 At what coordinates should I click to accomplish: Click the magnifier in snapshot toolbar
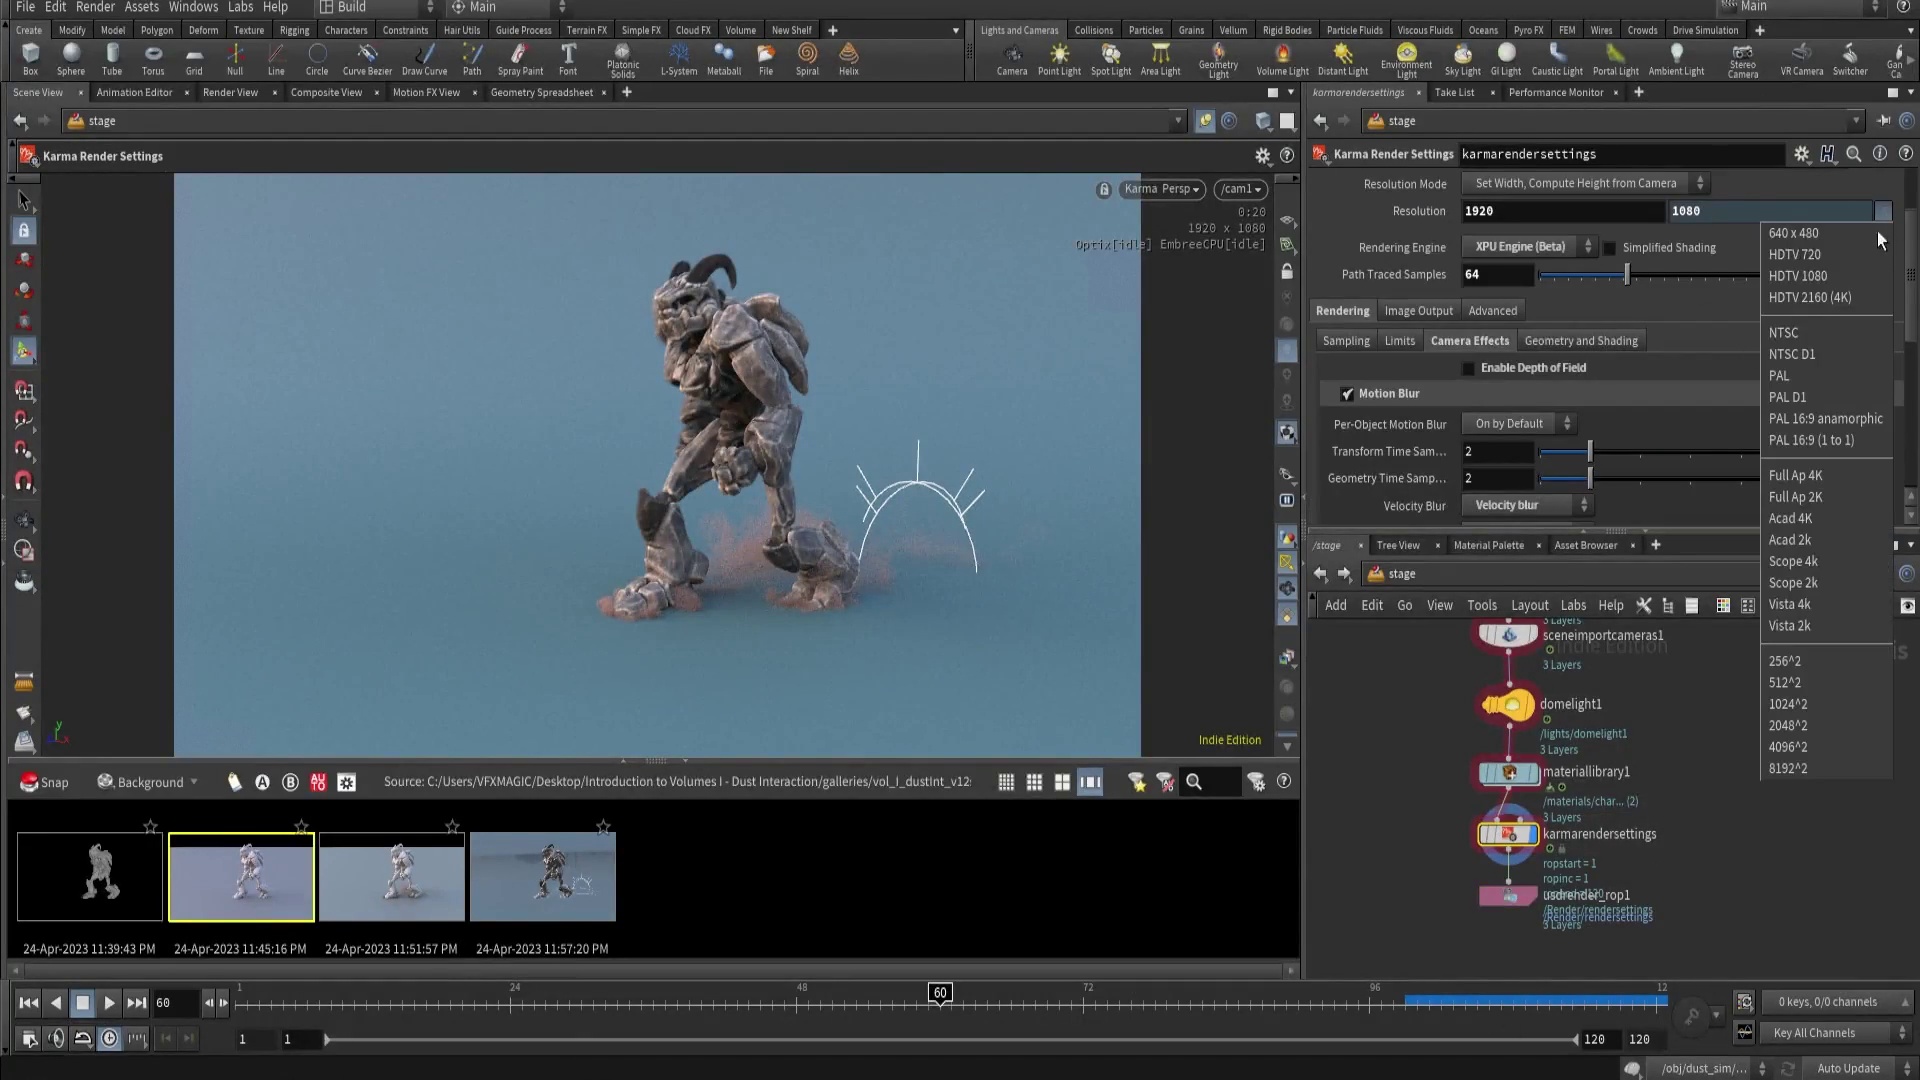pos(1194,782)
